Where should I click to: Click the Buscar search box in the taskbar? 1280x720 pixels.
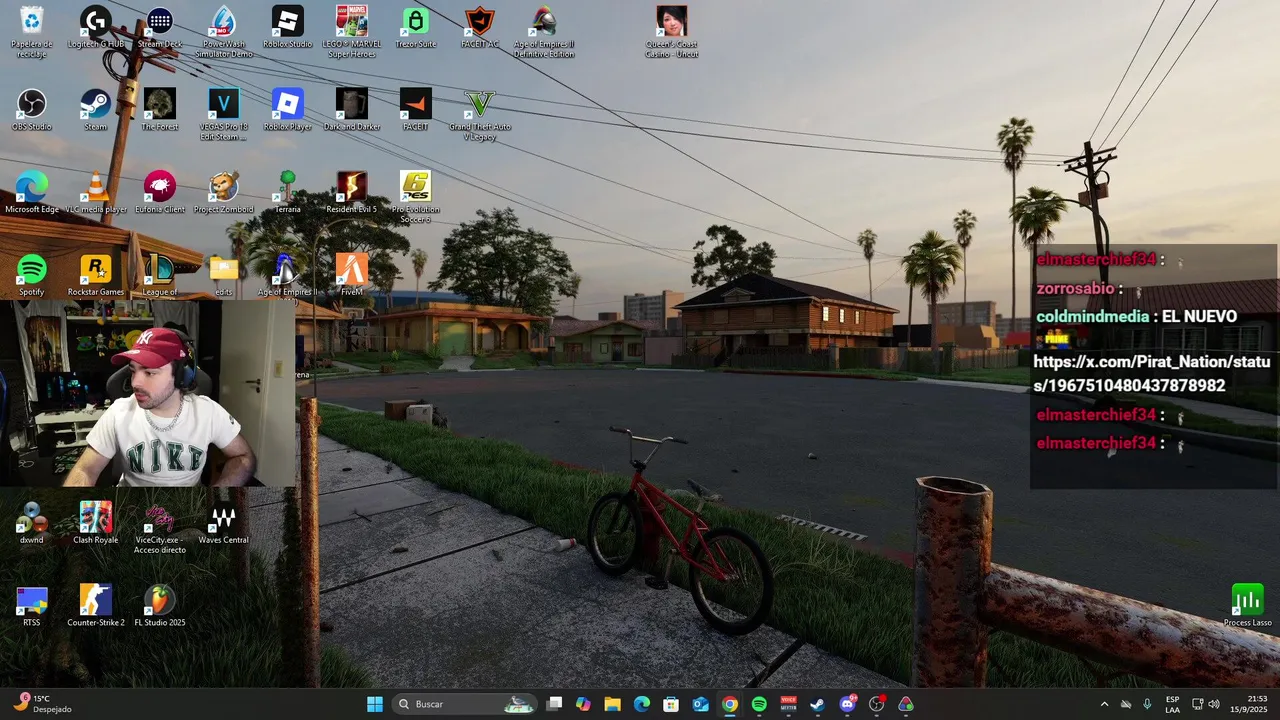tap(464, 704)
